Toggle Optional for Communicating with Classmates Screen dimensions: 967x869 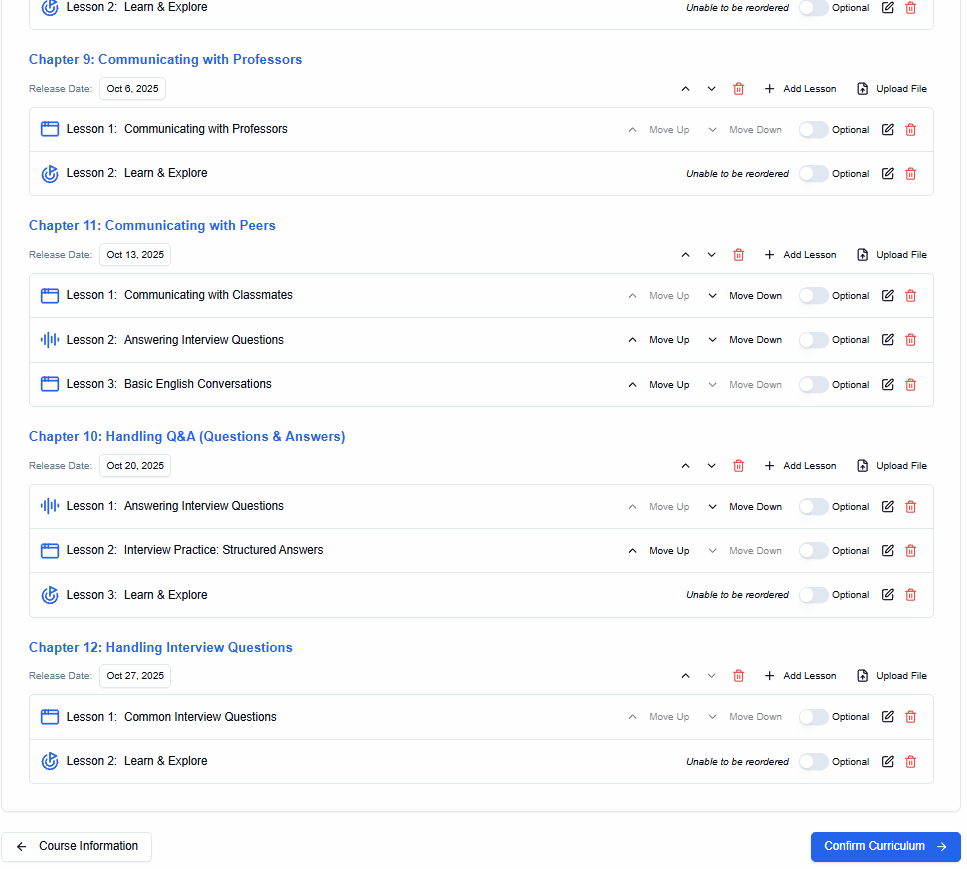(813, 295)
